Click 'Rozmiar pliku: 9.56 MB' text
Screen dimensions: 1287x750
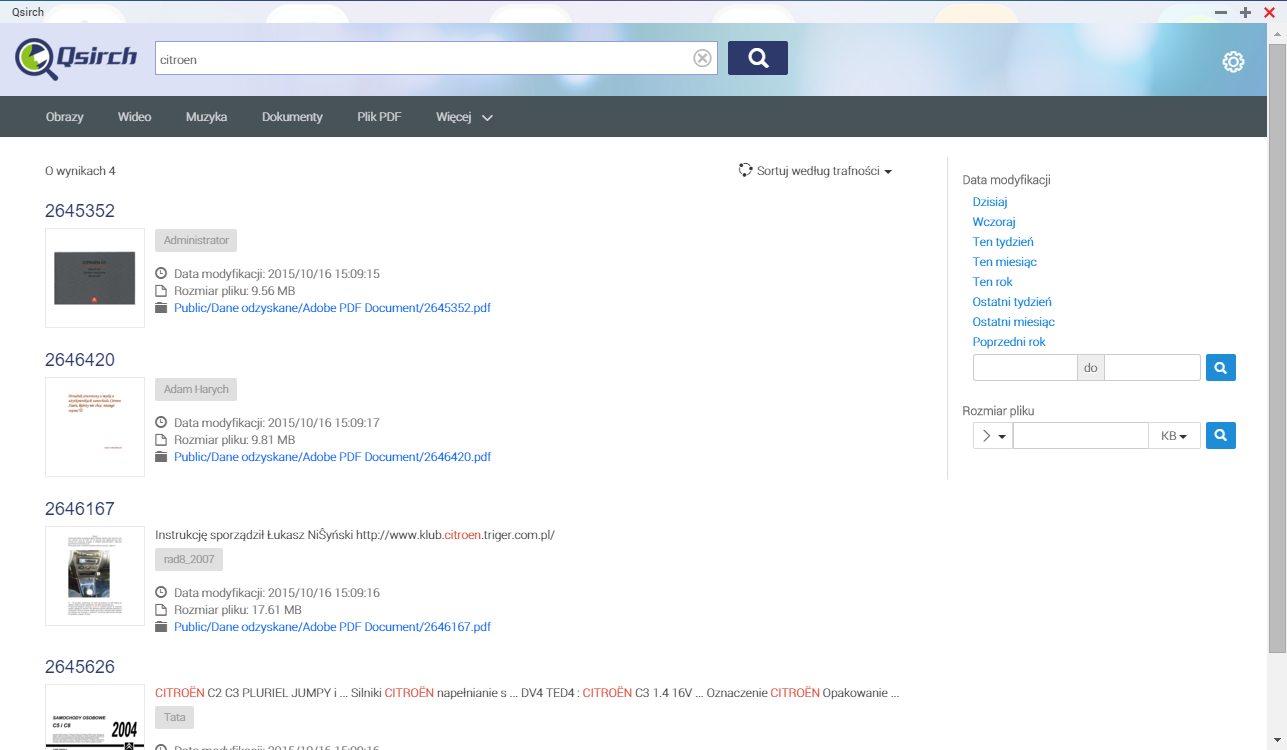234,291
